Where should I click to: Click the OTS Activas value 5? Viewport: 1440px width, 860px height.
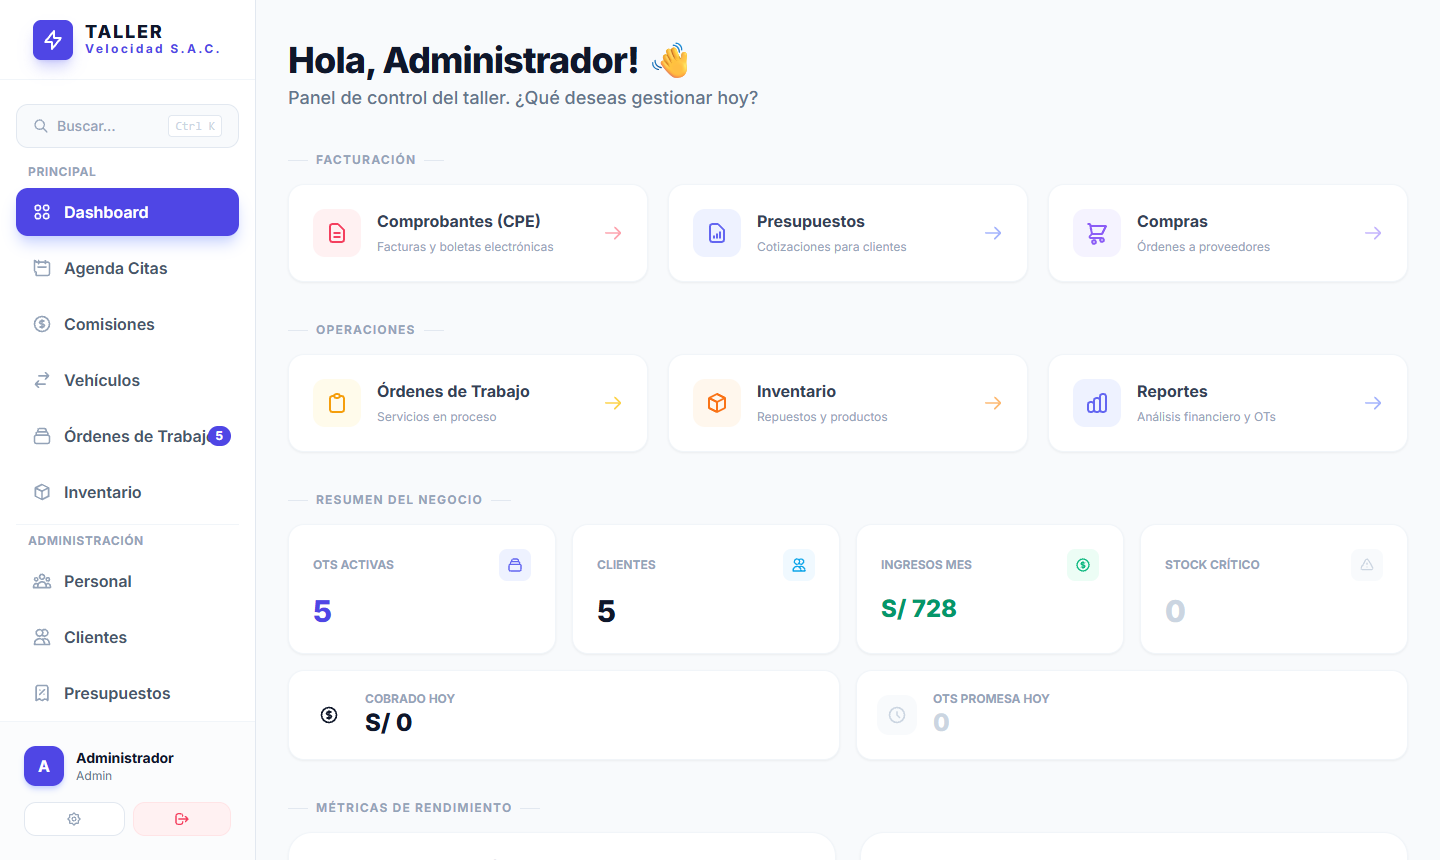[x=322, y=611]
